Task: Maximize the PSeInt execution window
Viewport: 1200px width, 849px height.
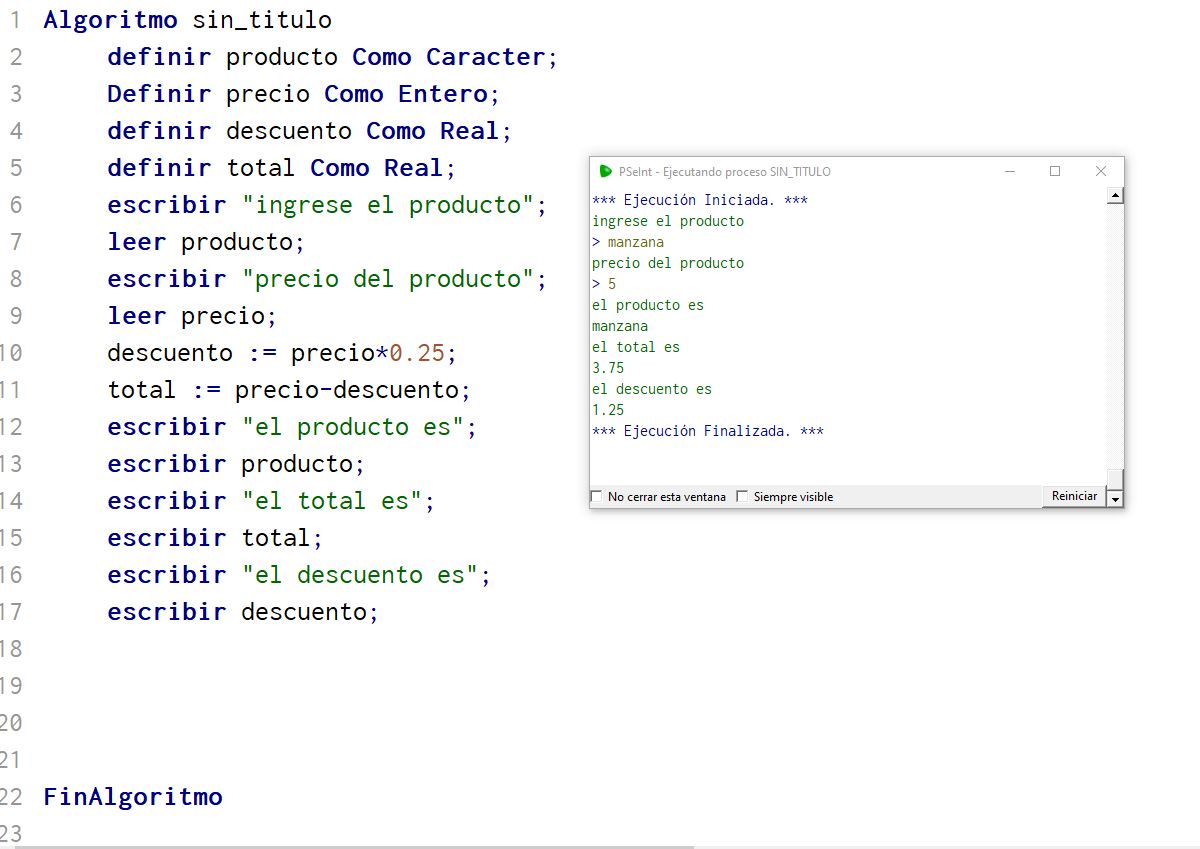Action: coord(1054,171)
